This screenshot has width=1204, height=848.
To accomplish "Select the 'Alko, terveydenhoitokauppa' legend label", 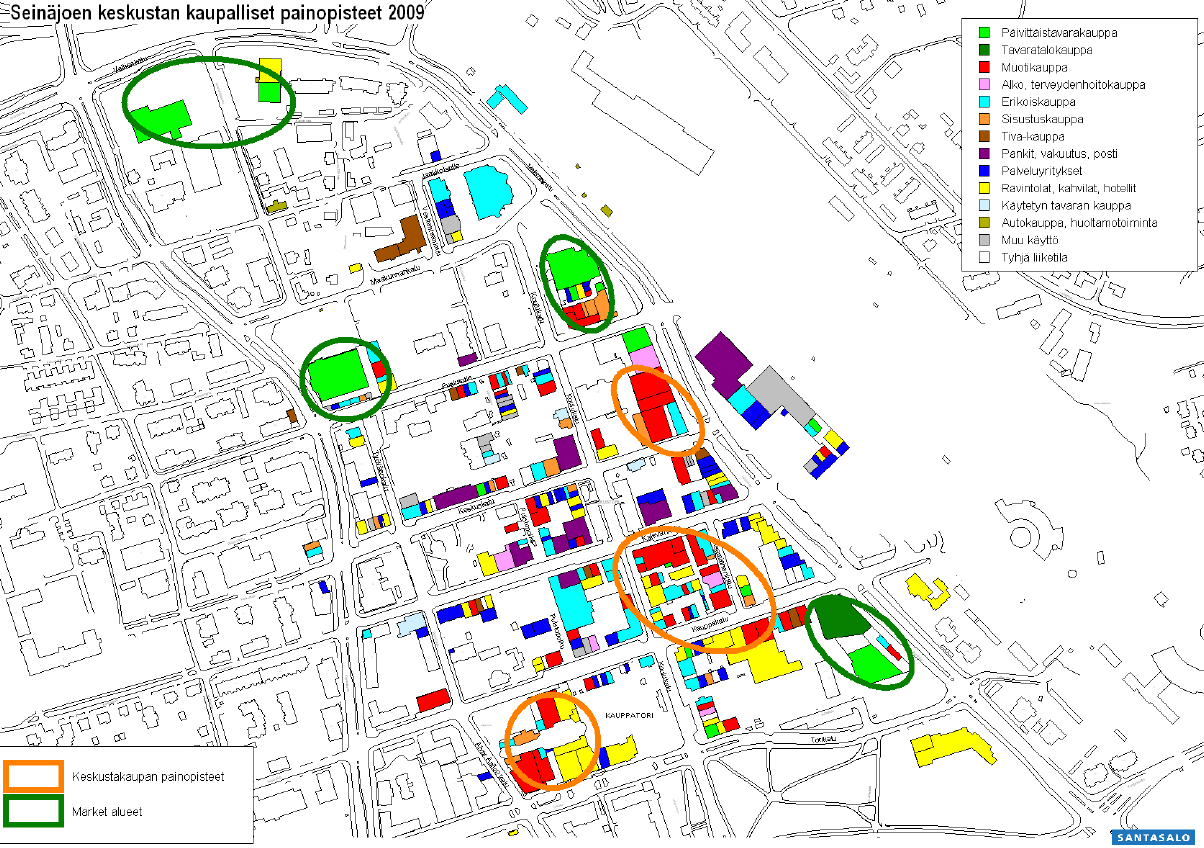I will [1073, 84].
